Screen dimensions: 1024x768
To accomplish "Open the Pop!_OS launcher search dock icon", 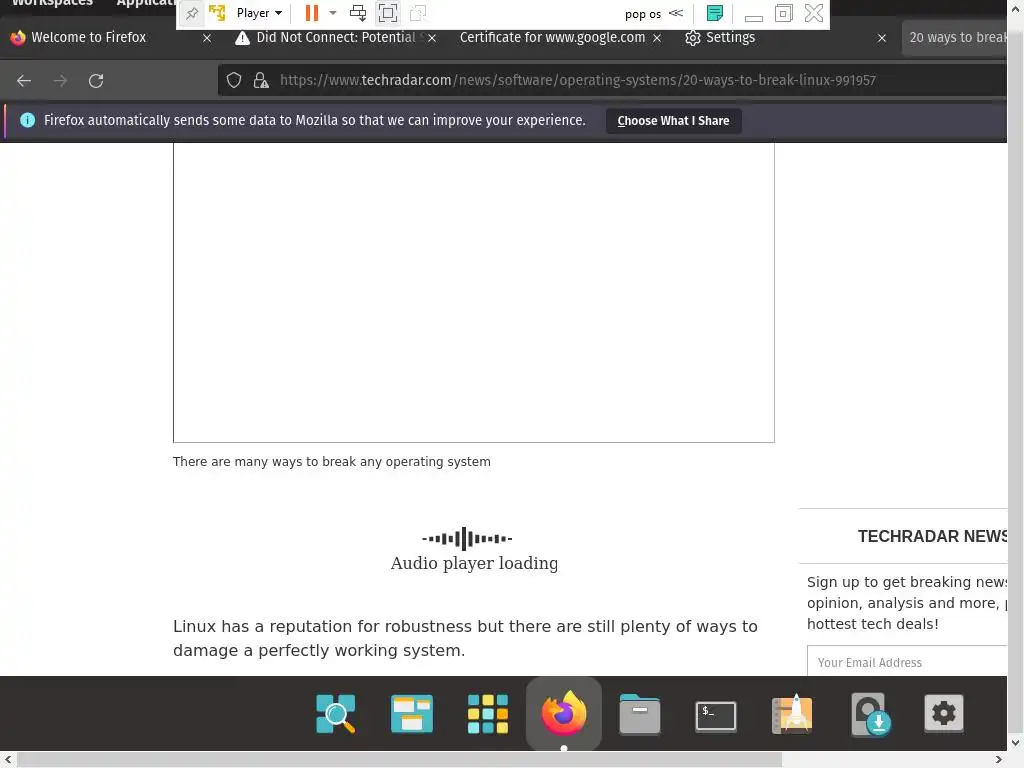I will coord(336,714).
